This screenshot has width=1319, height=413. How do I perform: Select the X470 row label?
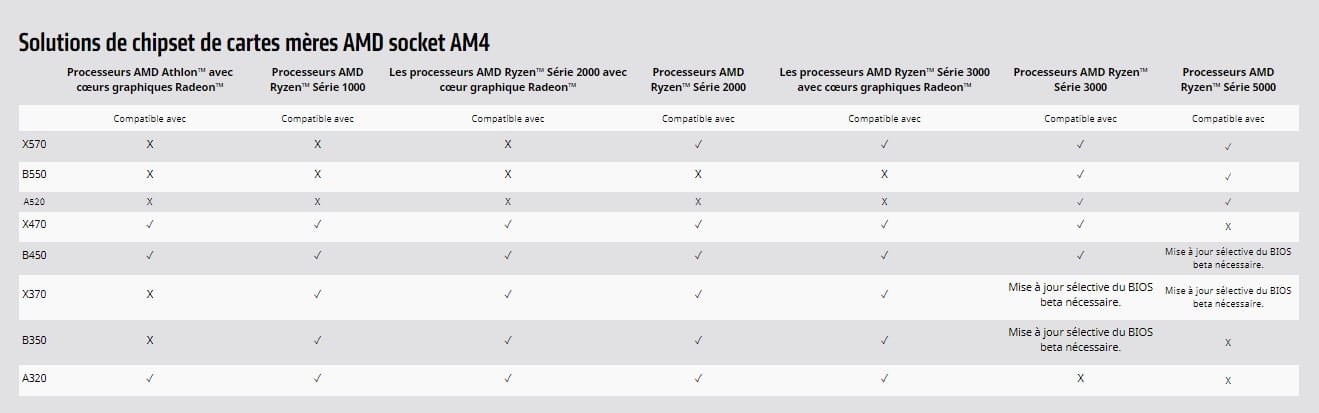(33, 225)
